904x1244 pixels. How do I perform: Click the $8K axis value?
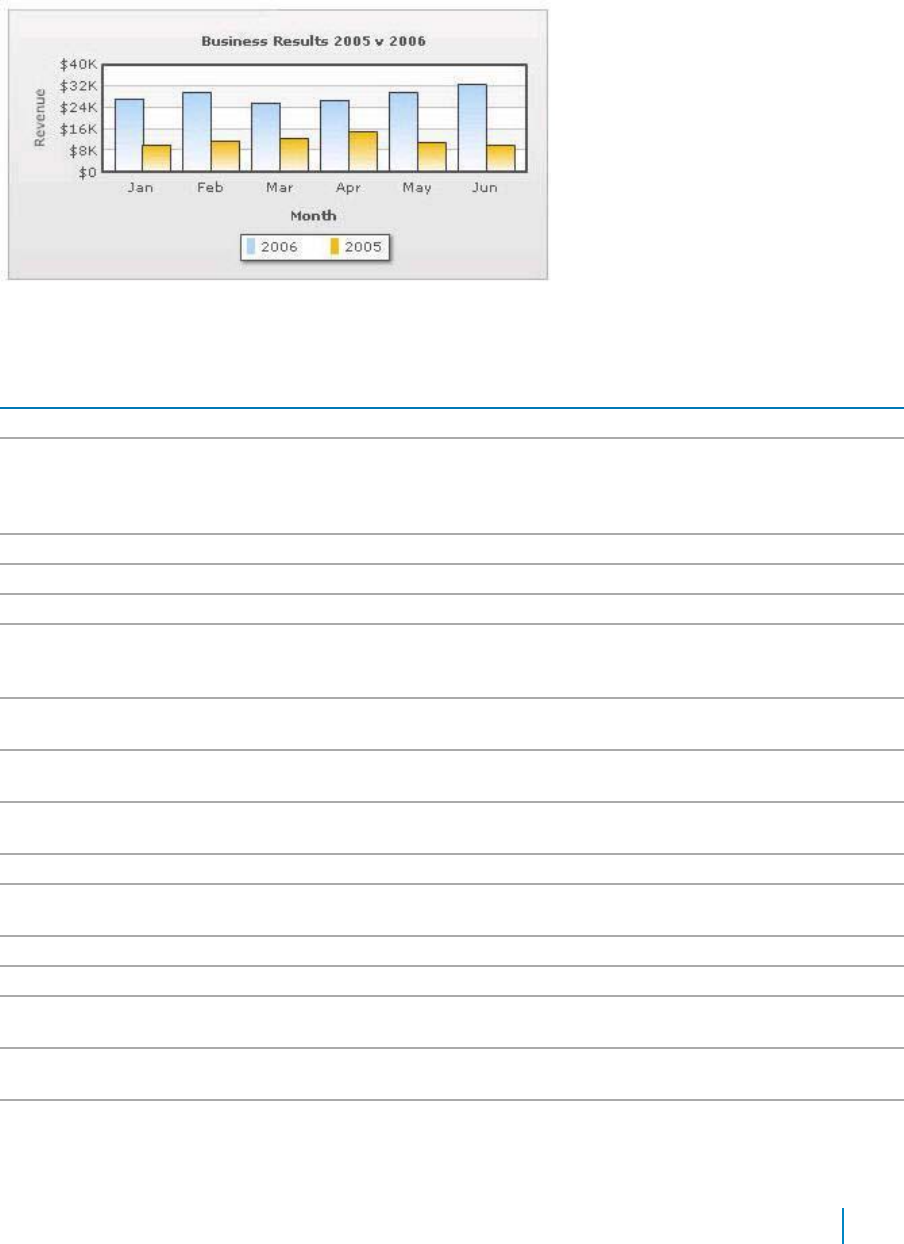click(82, 150)
